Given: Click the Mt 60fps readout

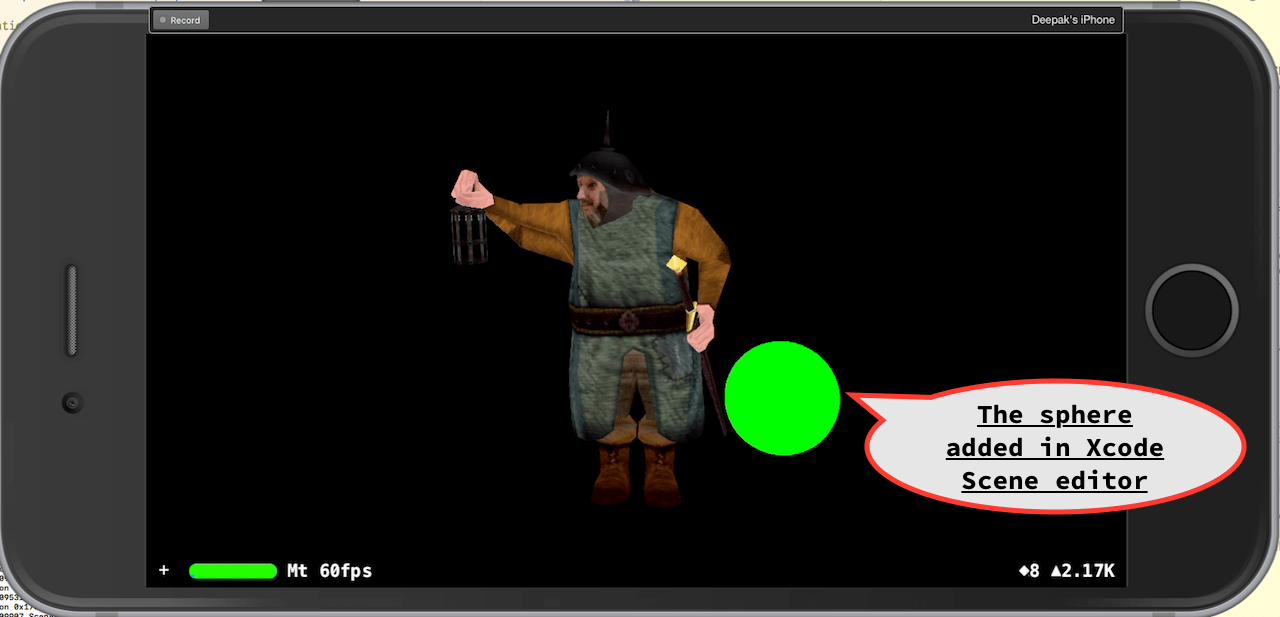Looking at the screenshot, I should 329,571.
